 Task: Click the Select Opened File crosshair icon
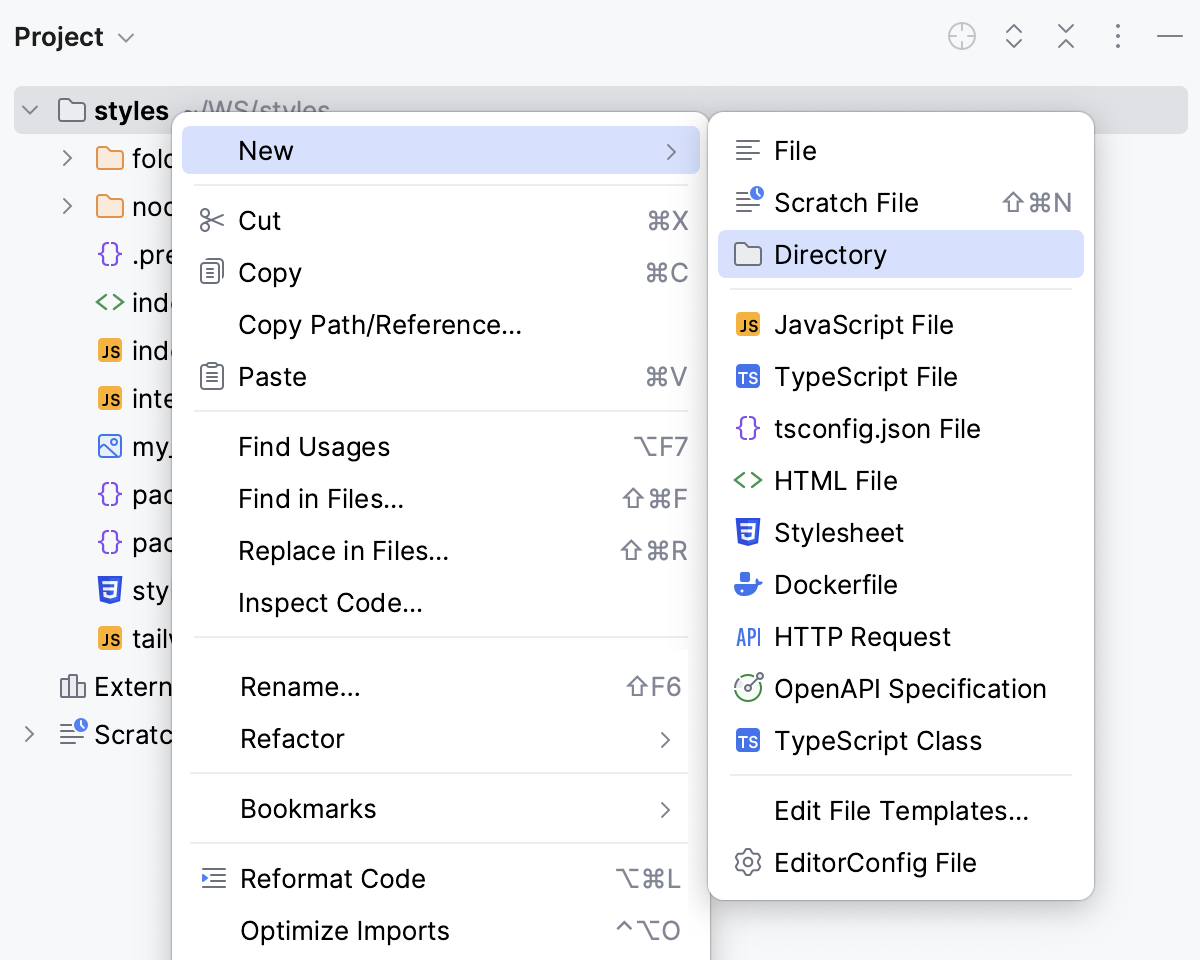point(961,36)
